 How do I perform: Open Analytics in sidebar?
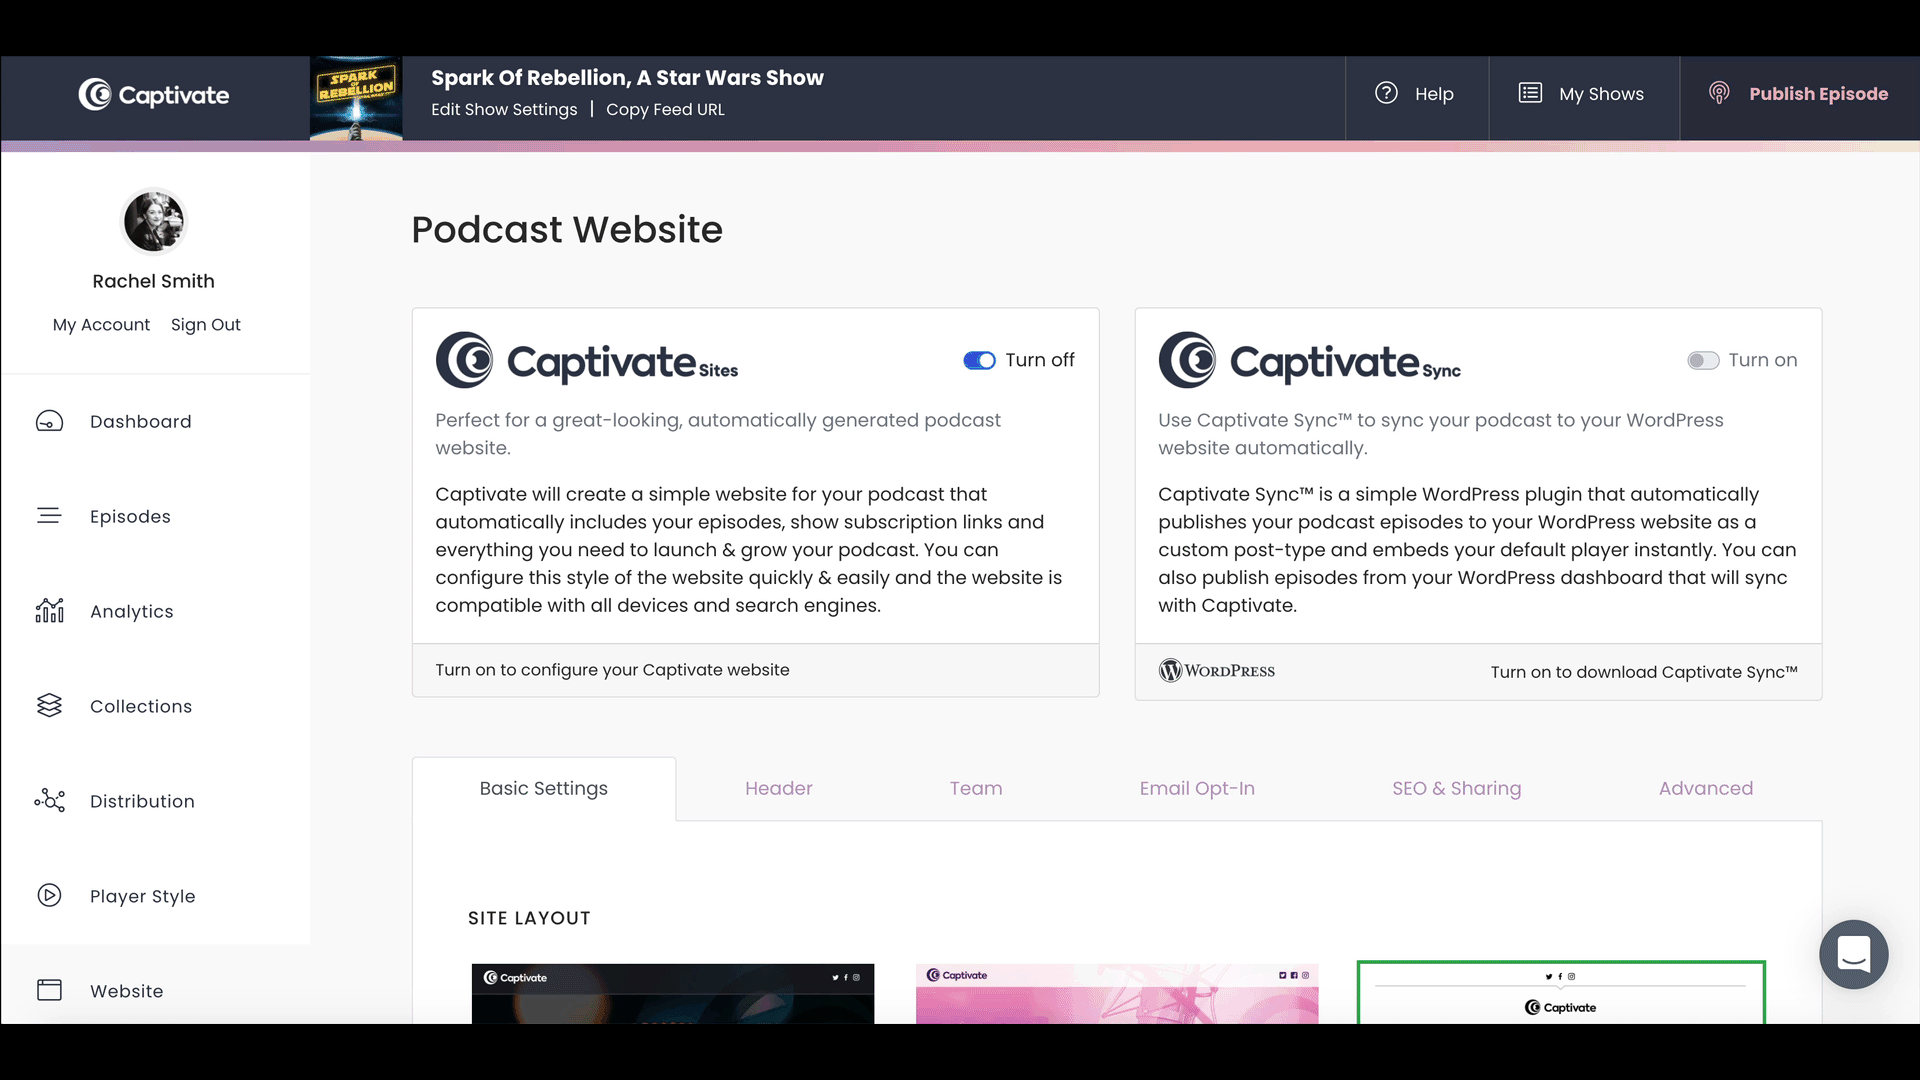click(132, 611)
